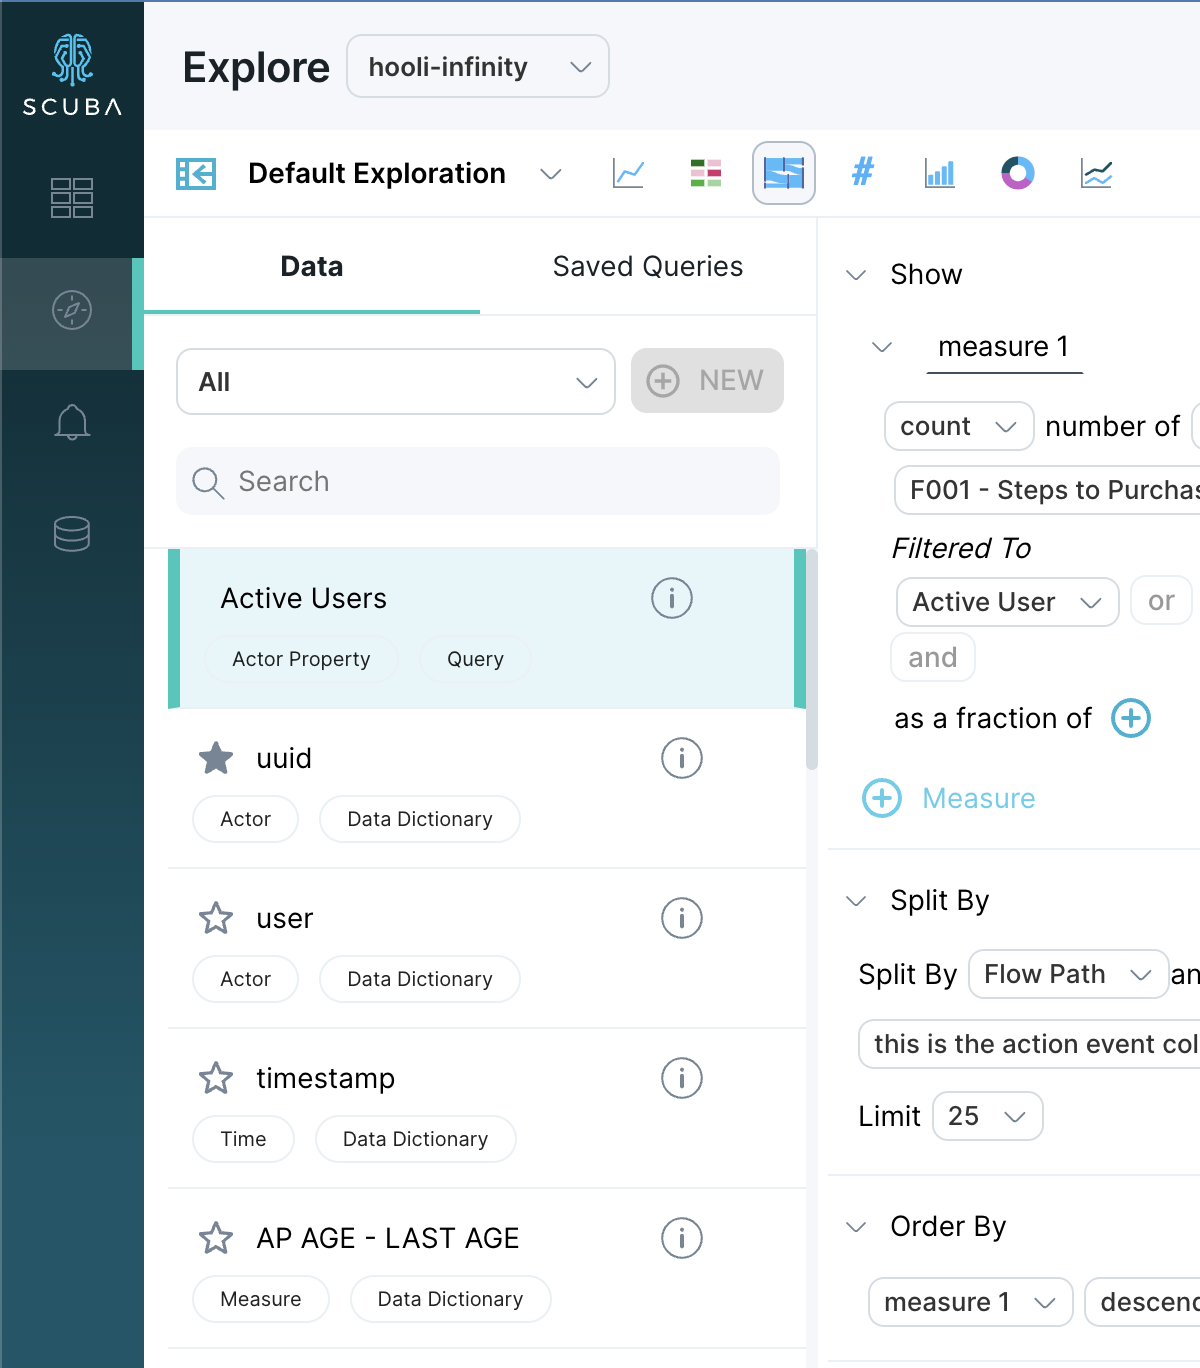1200x1368 pixels.
Task: Open the Default Exploration chevron dropdown
Action: 551,174
